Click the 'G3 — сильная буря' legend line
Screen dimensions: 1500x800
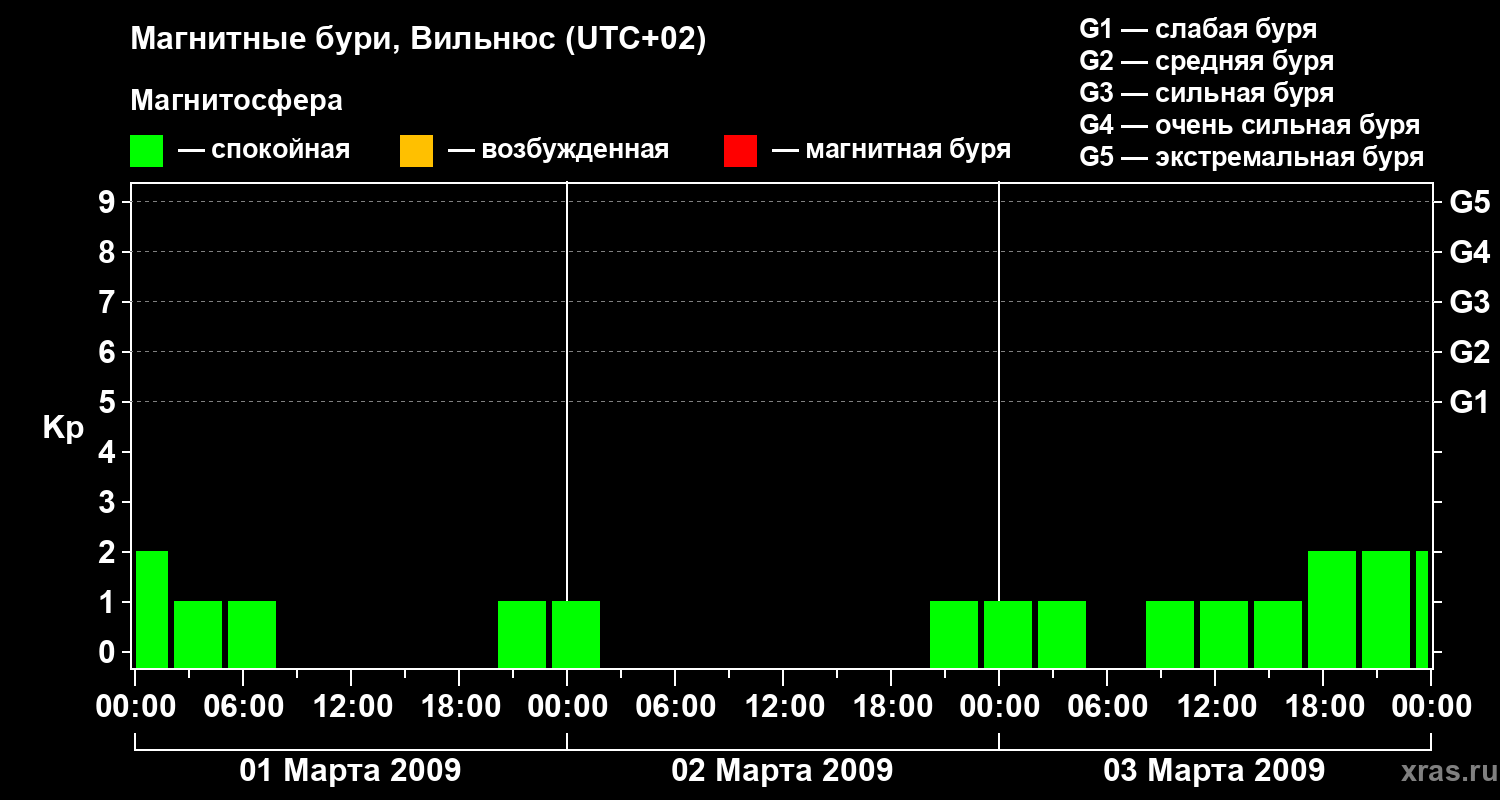point(1206,93)
